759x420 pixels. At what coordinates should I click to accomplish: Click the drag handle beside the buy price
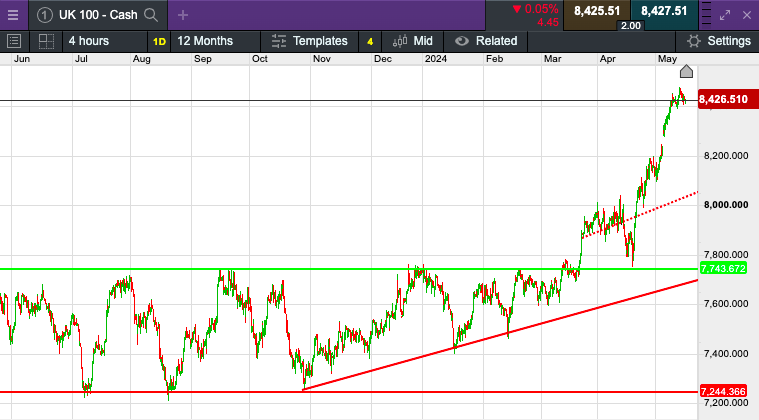coord(706,14)
